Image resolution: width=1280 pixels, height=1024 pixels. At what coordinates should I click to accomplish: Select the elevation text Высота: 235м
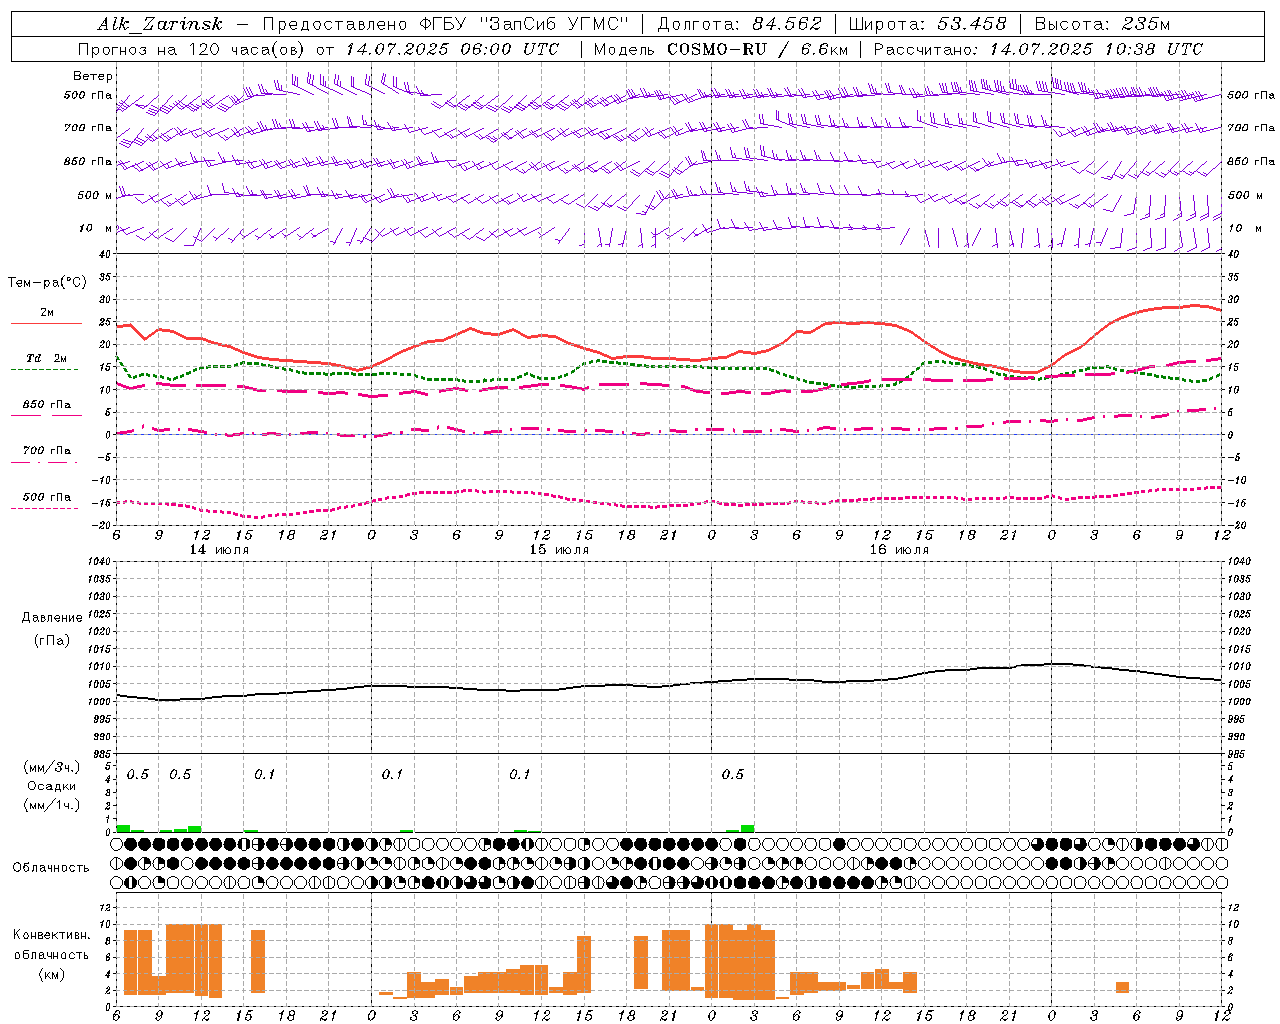[x=1102, y=24]
